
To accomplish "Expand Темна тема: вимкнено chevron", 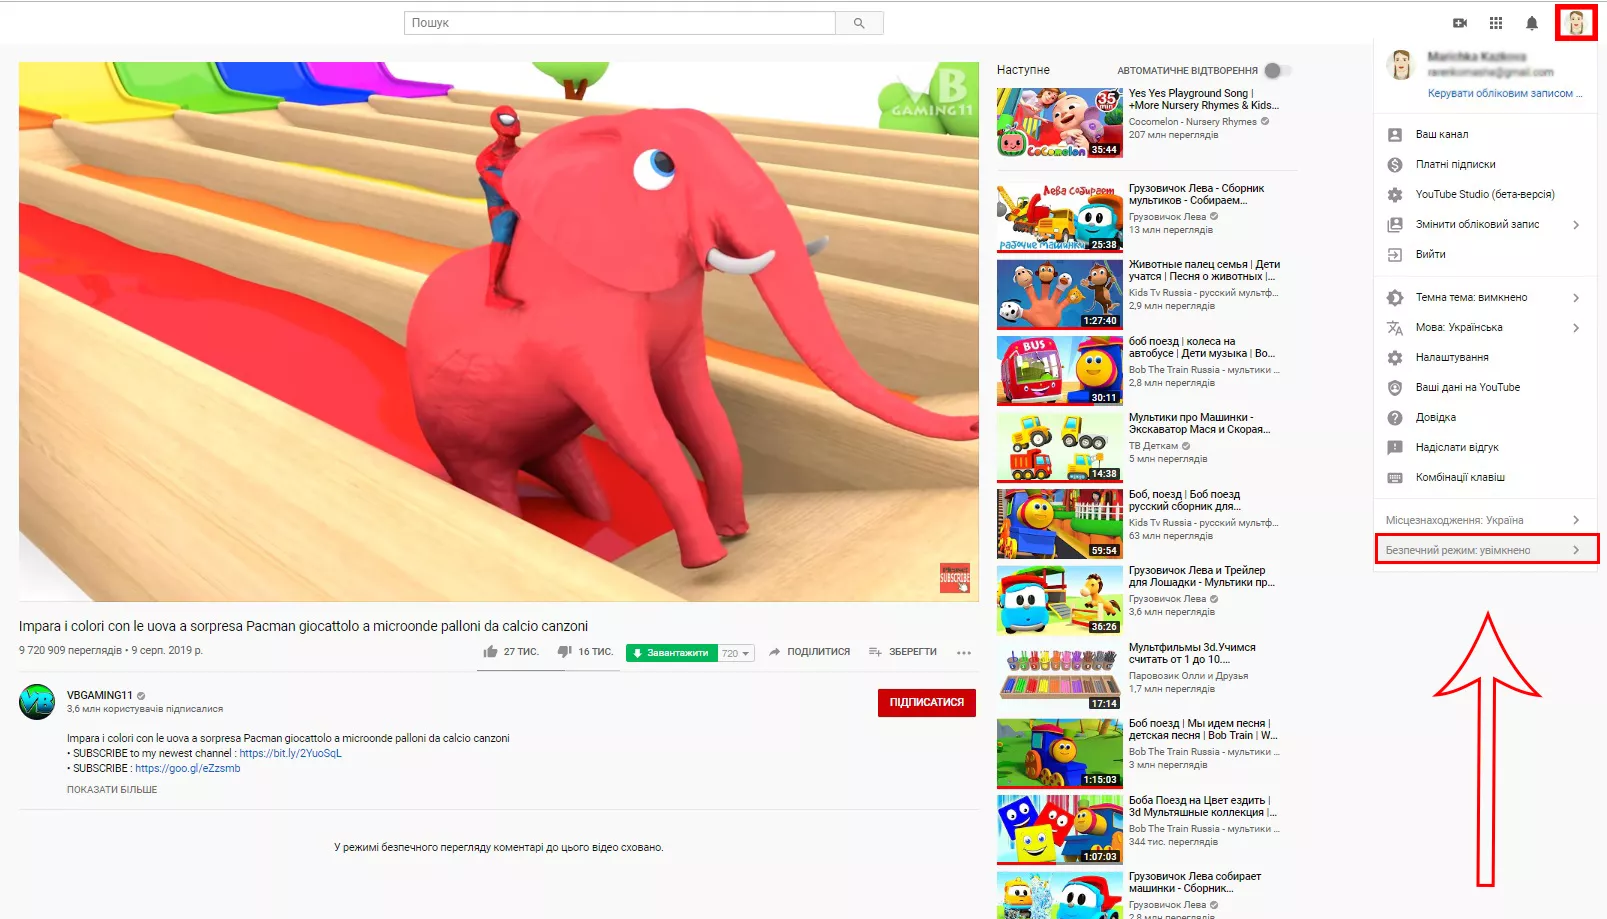I will point(1576,298).
